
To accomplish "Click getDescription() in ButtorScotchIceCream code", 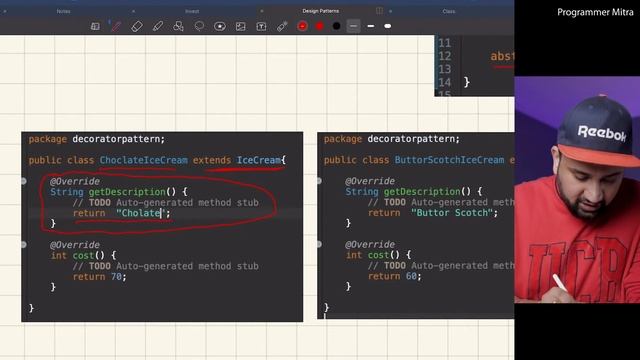I will tap(427, 191).
